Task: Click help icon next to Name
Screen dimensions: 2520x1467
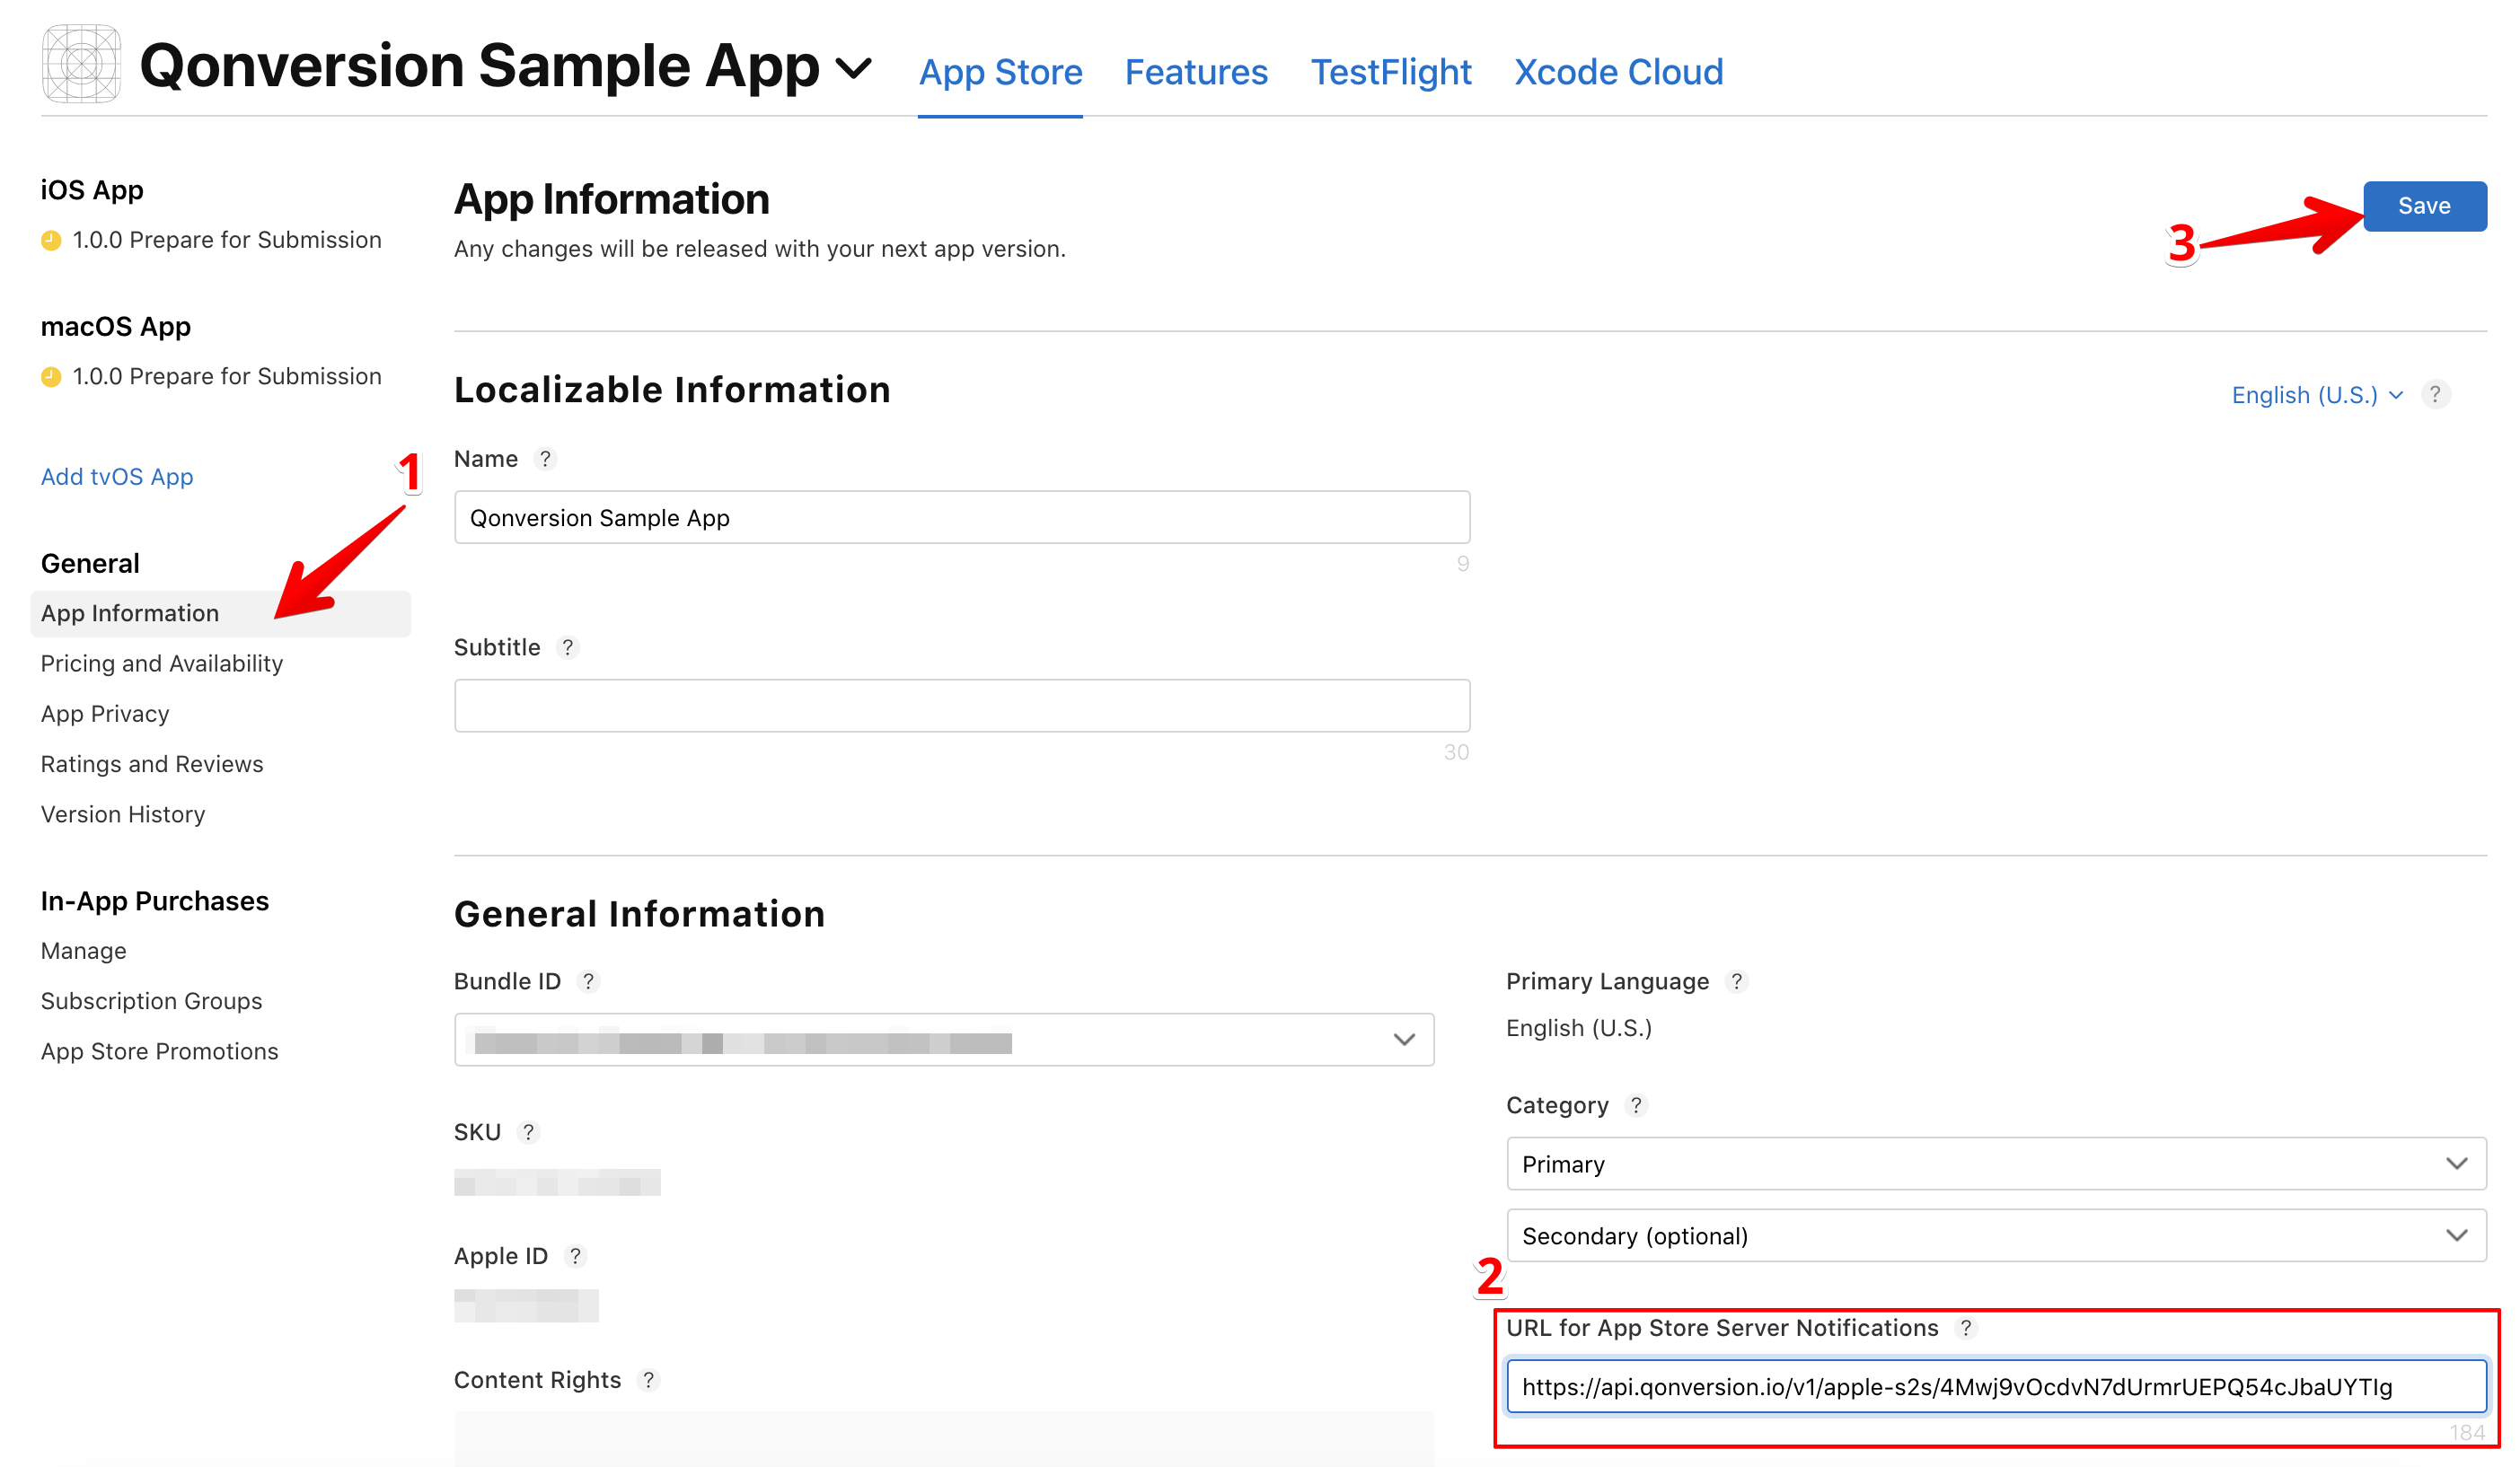Action: 545,459
